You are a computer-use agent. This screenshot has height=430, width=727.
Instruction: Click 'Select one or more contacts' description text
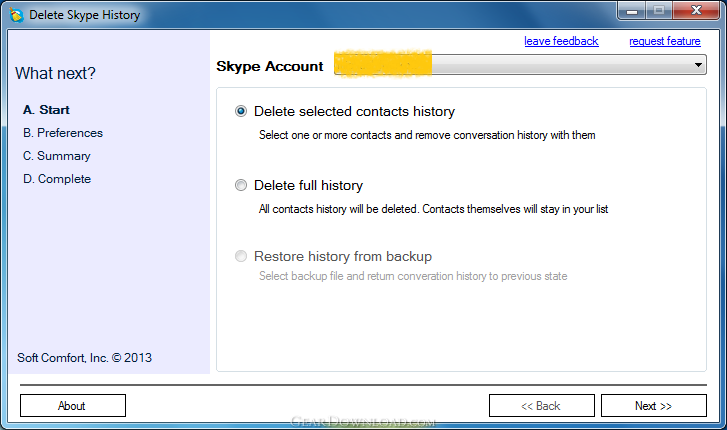(x=427, y=135)
